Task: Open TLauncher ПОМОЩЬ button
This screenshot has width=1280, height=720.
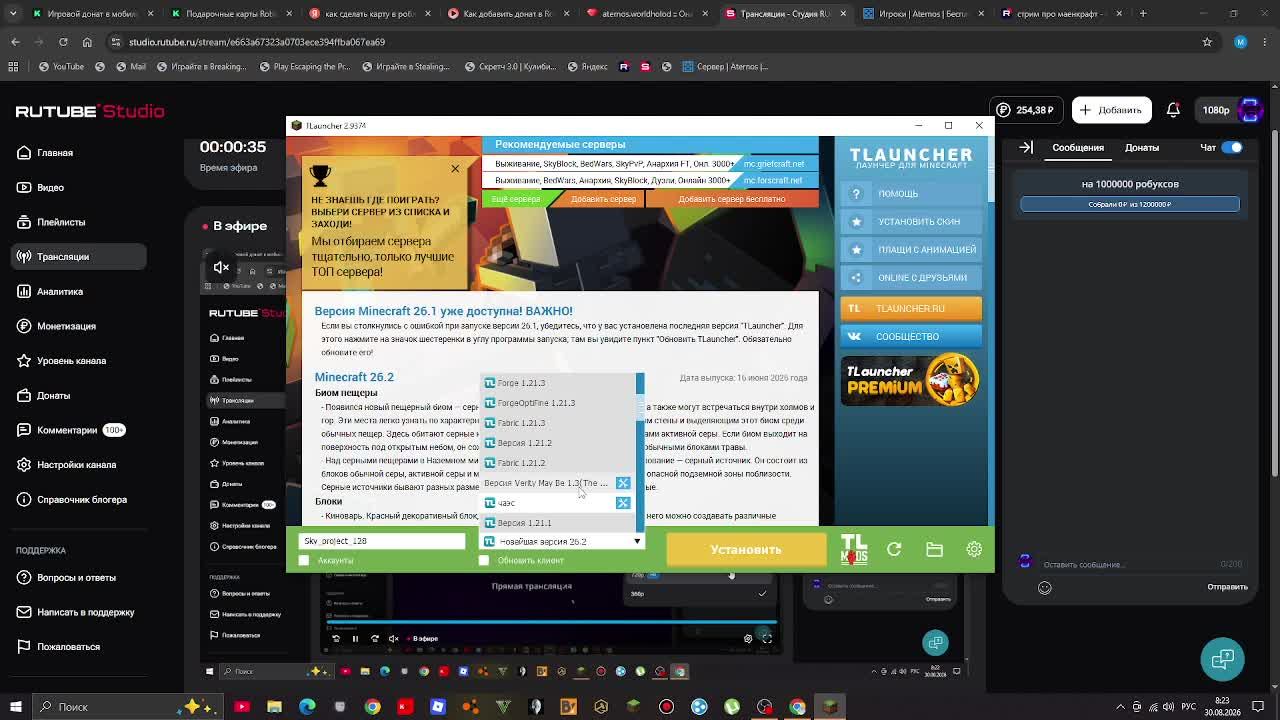Action: coord(911,193)
